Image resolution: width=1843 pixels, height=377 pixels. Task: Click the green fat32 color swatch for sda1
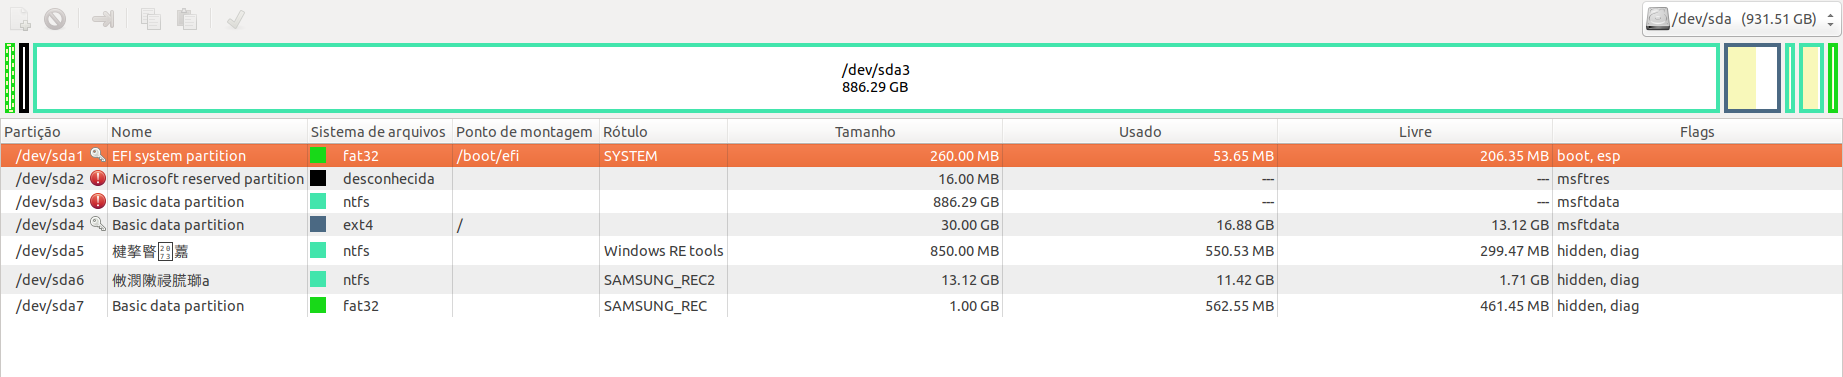(318, 155)
